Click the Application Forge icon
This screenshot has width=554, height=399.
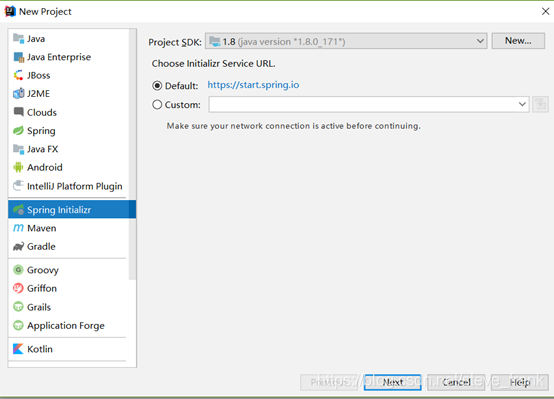click(18, 325)
